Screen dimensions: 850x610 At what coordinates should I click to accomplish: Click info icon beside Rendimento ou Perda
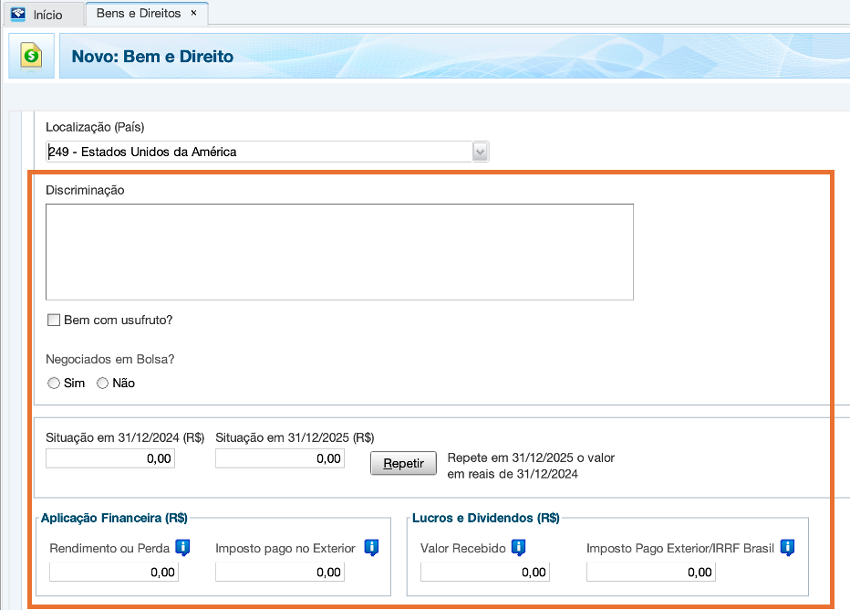click(182, 547)
